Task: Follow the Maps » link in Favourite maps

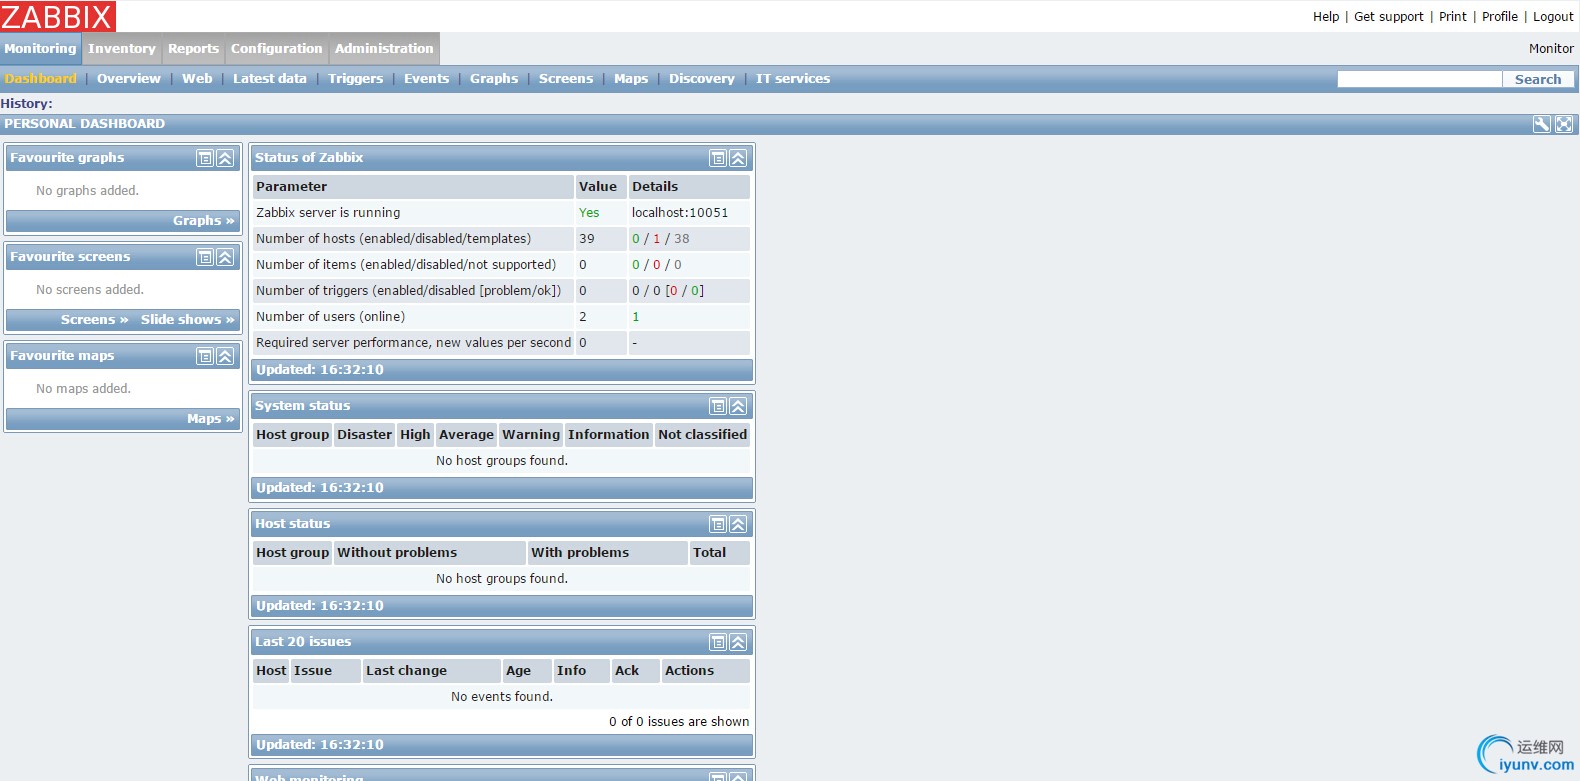Action: [x=211, y=419]
